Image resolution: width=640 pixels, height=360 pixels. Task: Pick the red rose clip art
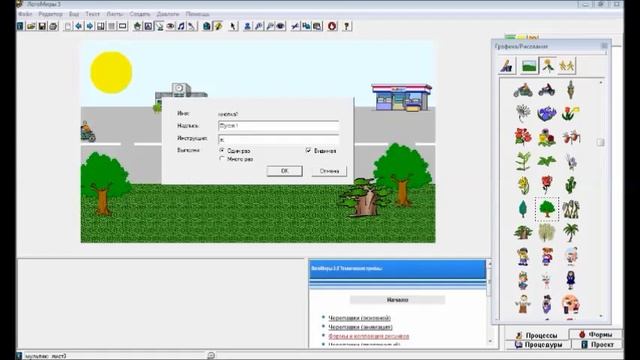click(x=547, y=184)
